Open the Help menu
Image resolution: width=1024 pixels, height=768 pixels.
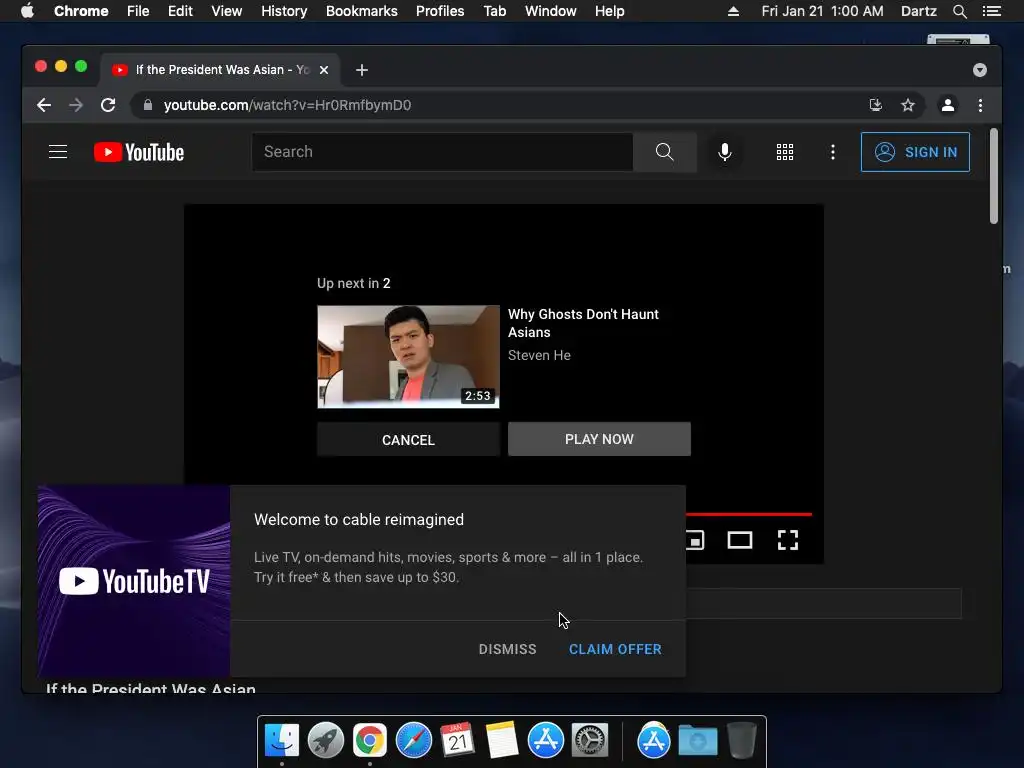click(609, 11)
